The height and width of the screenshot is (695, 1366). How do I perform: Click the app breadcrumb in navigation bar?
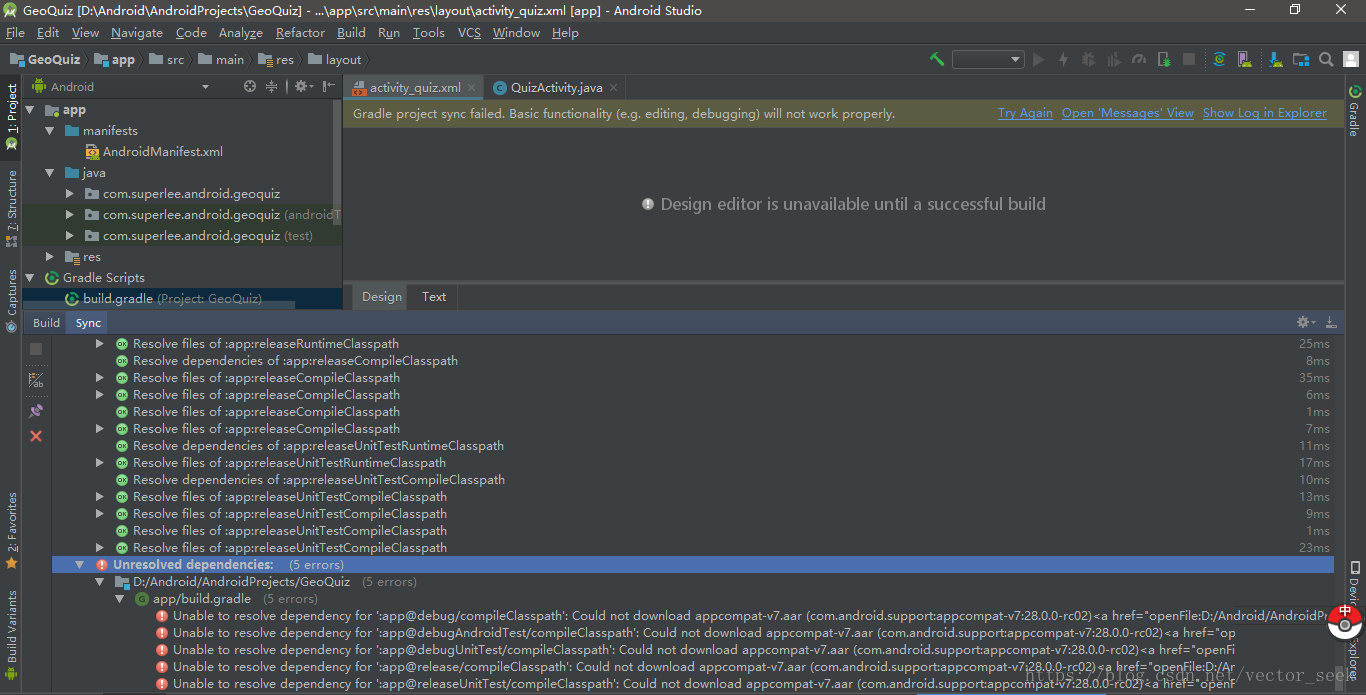114,59
